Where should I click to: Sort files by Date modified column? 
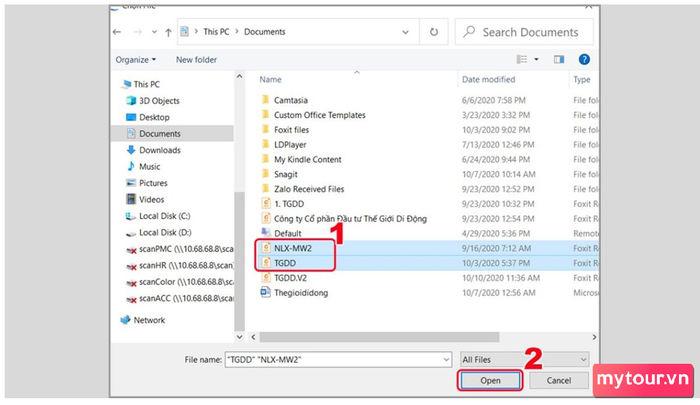pyautogui.click(x=488, y=79)
